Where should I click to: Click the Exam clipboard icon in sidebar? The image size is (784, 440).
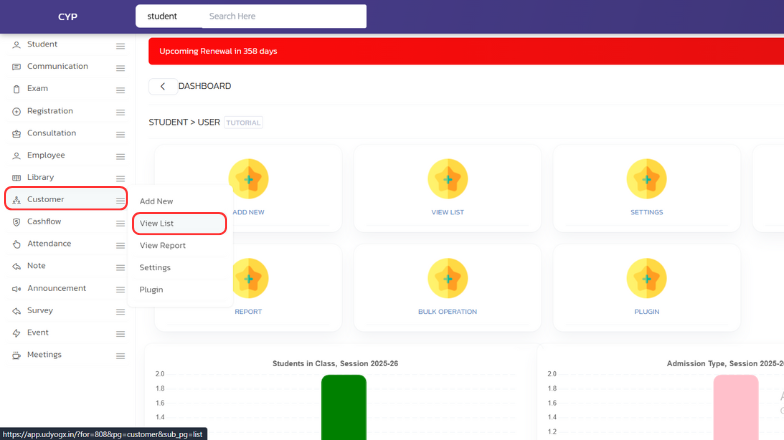click(16, 89)
